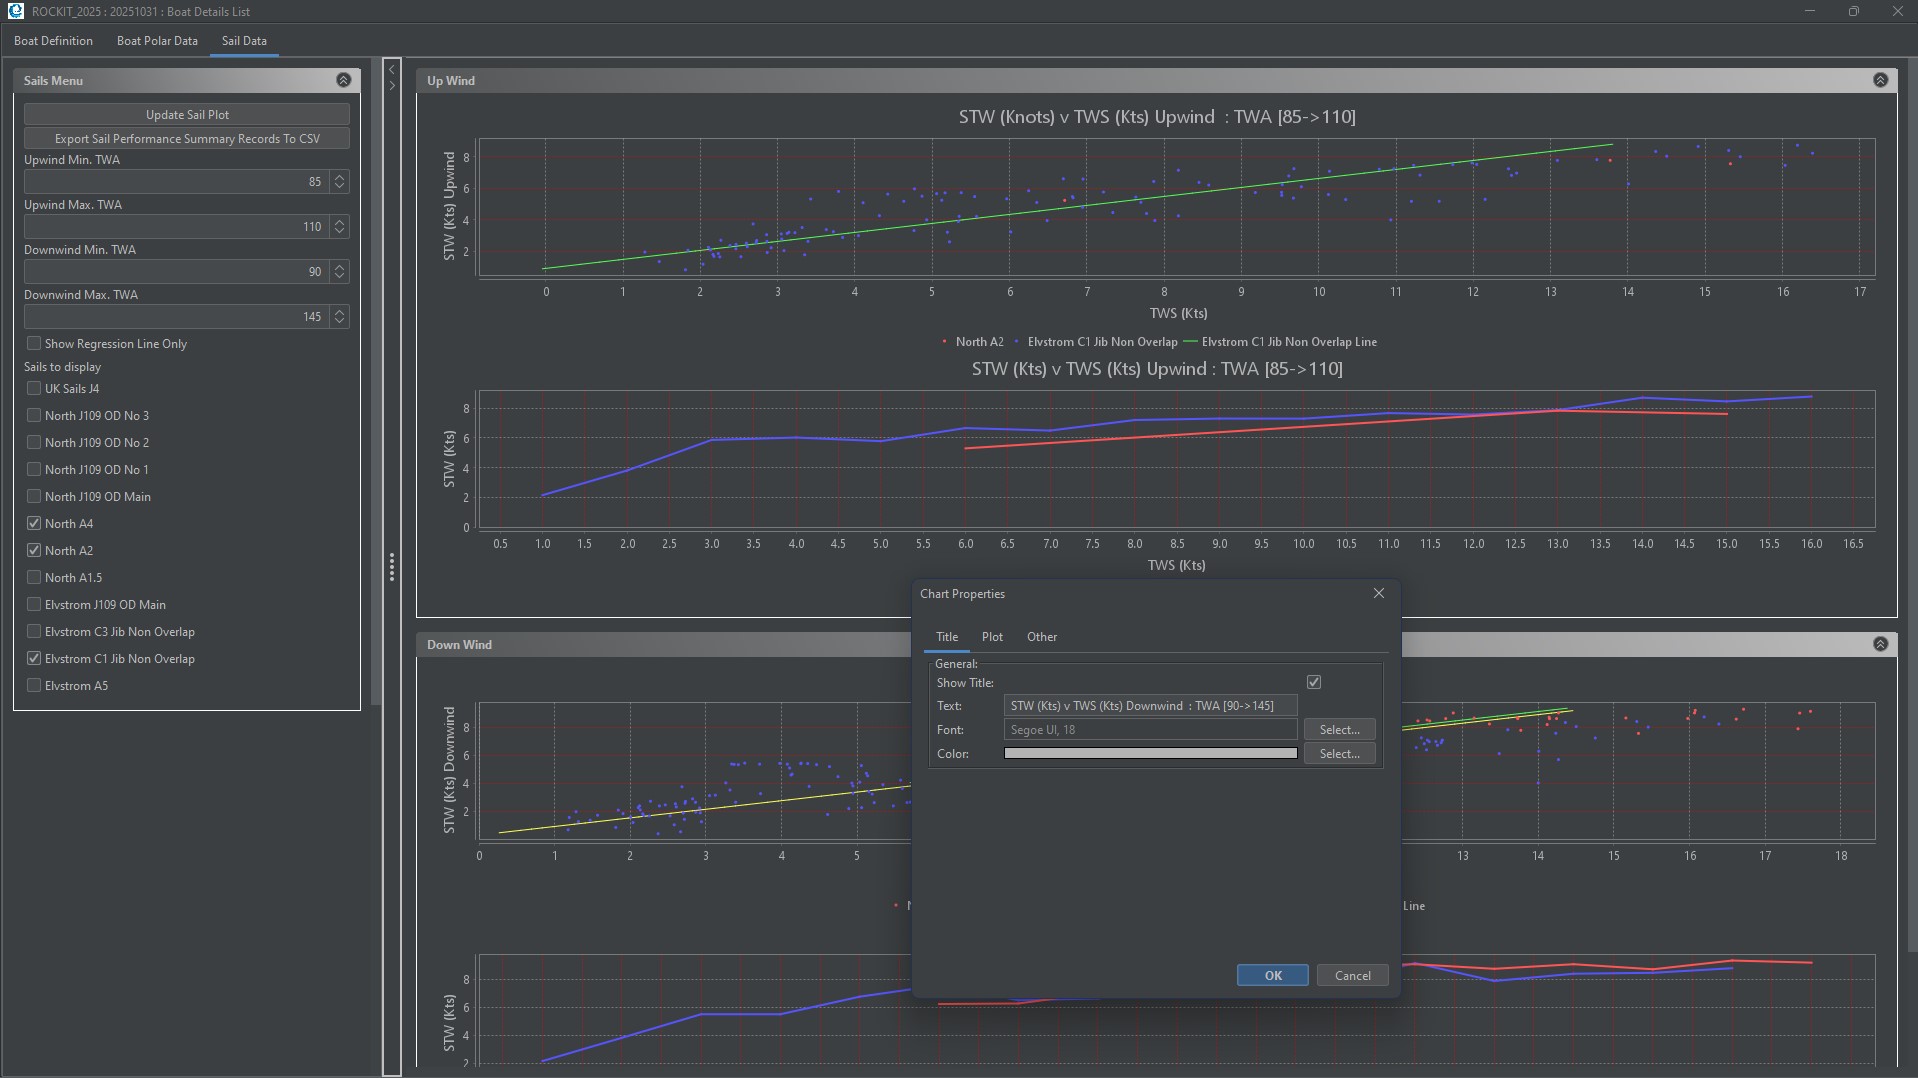Toggle the Show Title checkbox
This screenshot has width=1918, height=1078.
(1314, 682)
